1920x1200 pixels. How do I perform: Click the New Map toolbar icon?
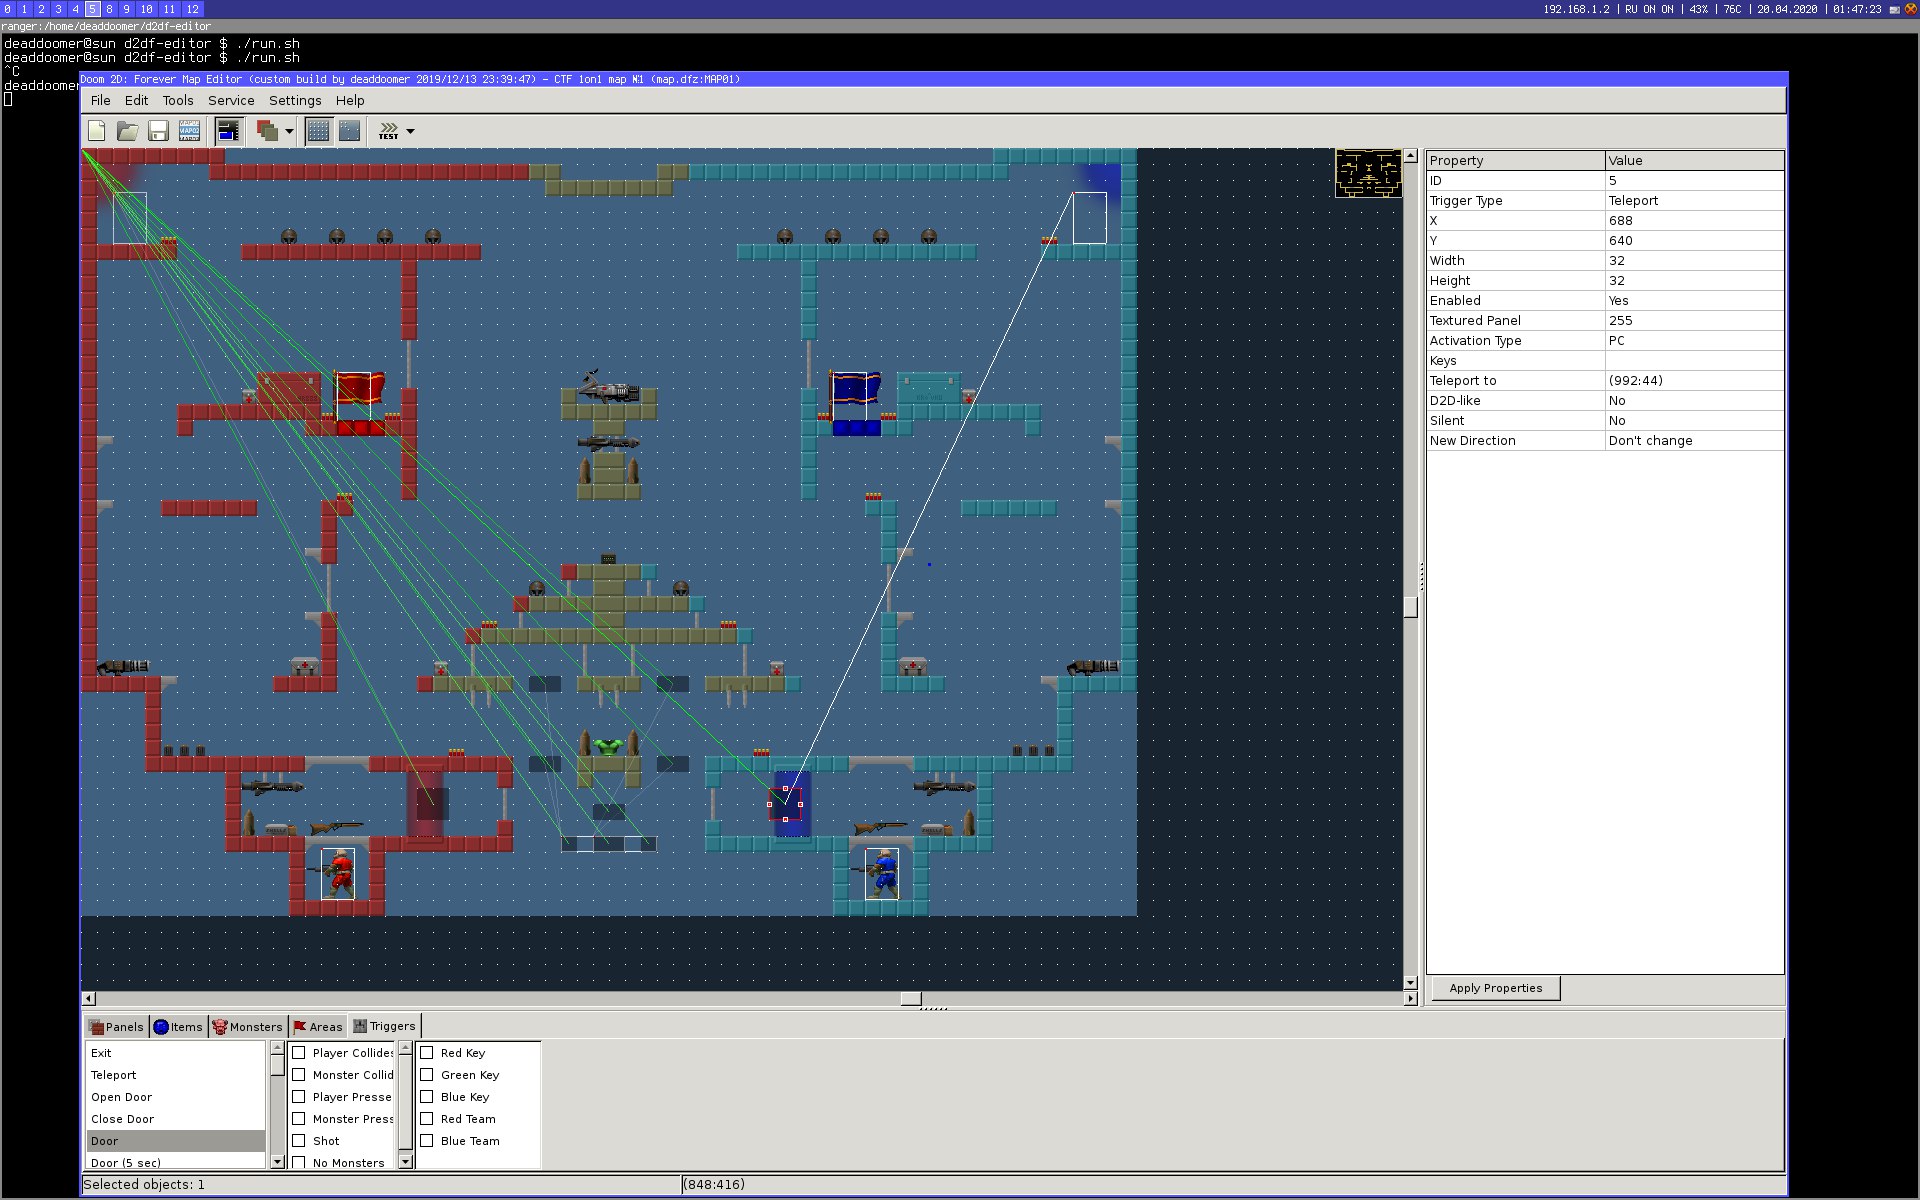(x=97, y=131)
